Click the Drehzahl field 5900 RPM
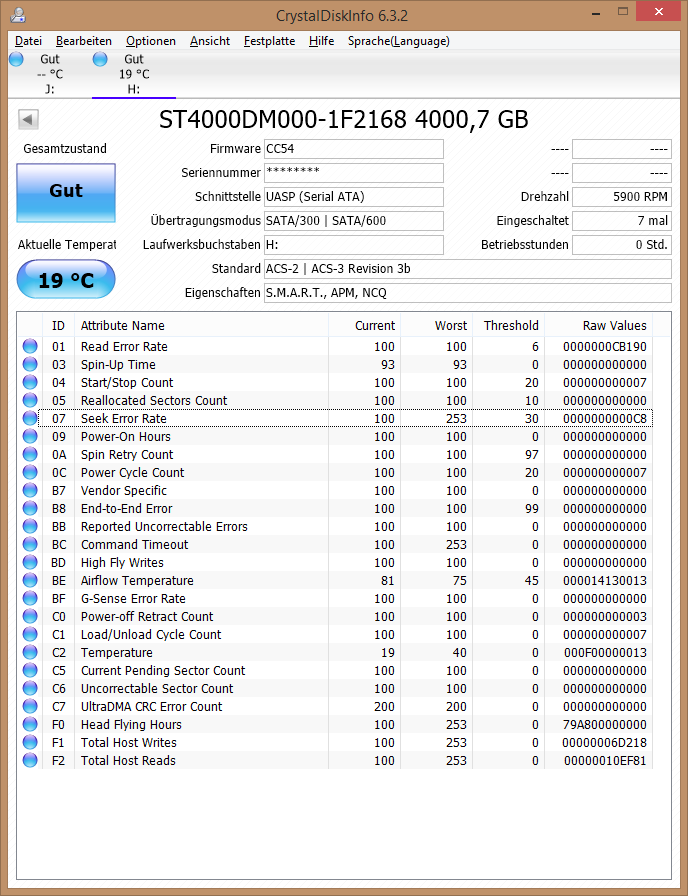This screenshot has height=896, width=688. coord(622,197)
